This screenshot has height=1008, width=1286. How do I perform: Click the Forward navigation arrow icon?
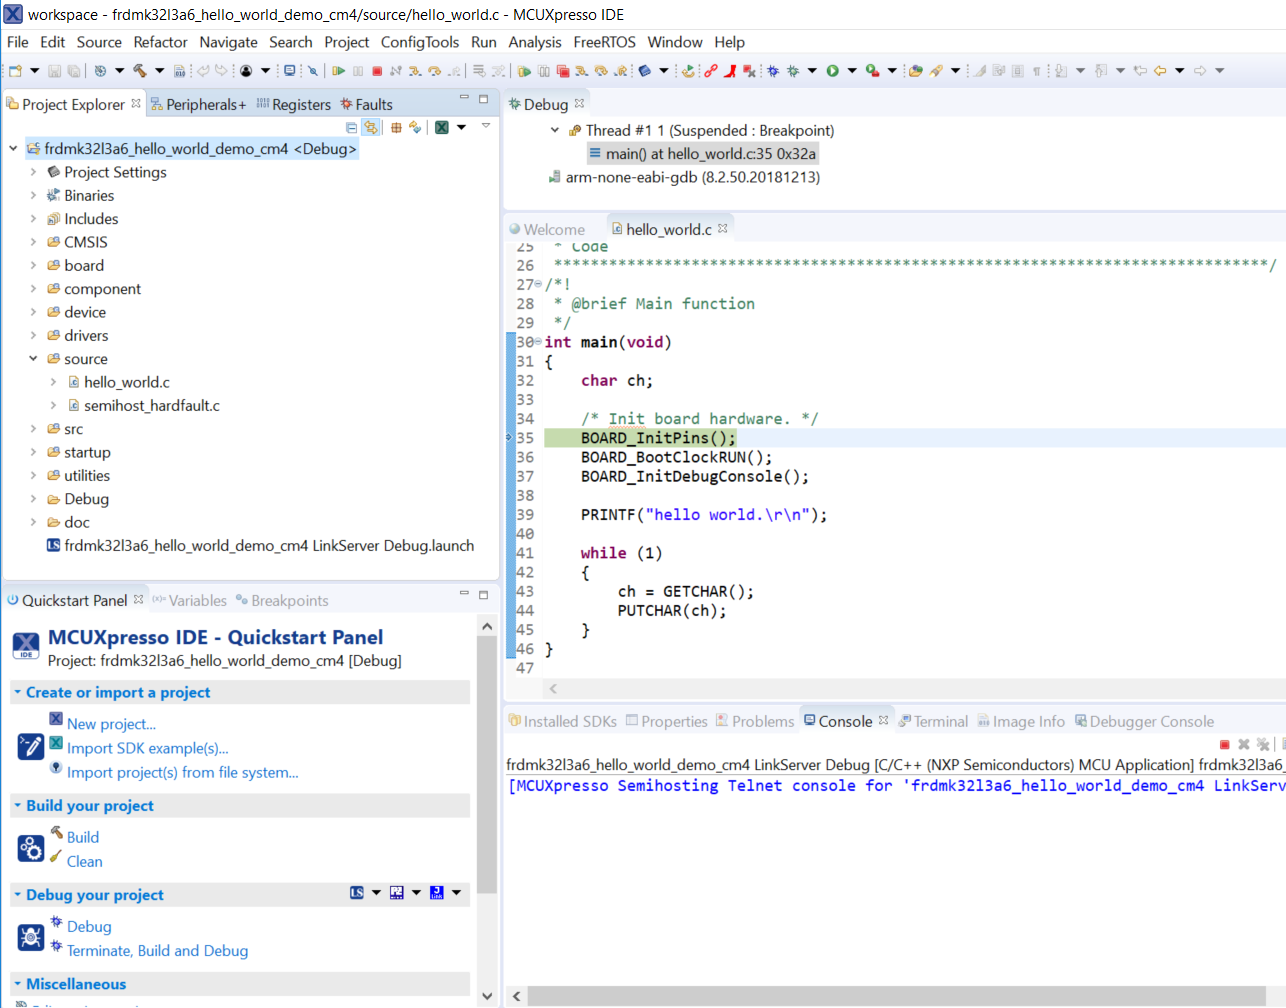click(x=1200, y=71)
